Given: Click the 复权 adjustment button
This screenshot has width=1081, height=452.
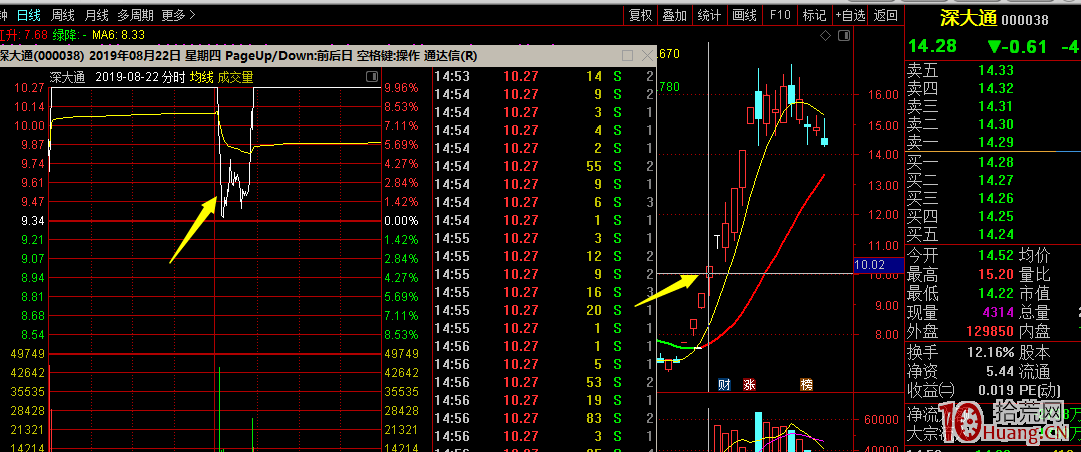Looking at the screenshot, I should point(641,14).
